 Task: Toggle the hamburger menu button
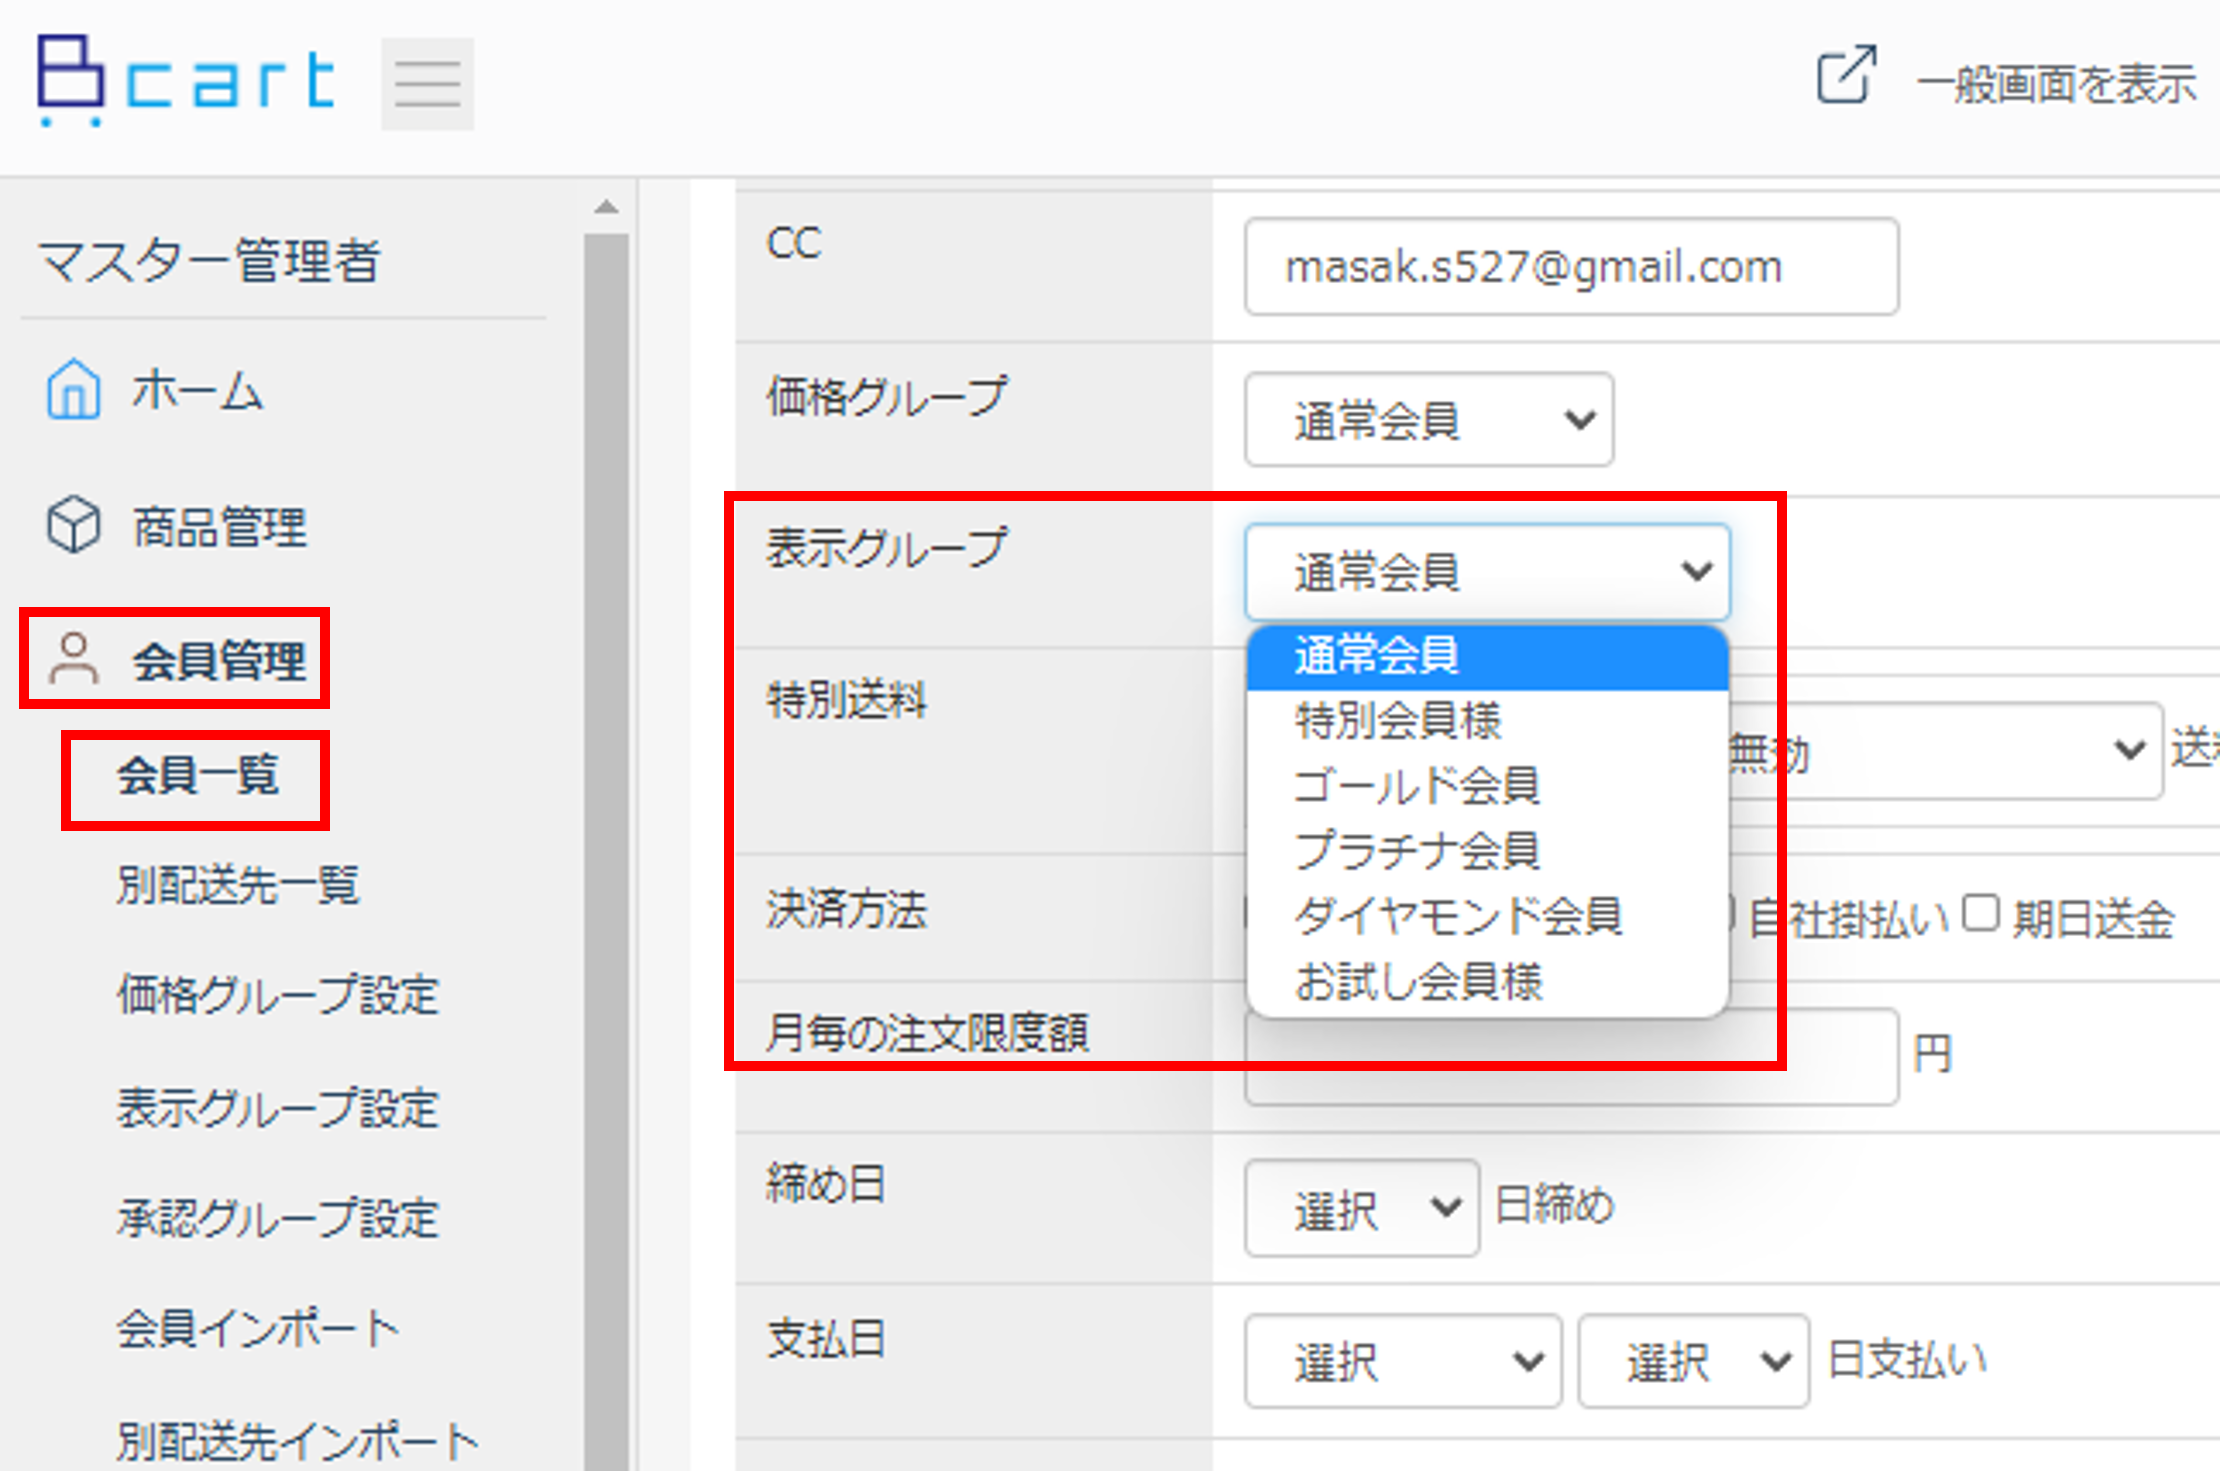point(427,84)
